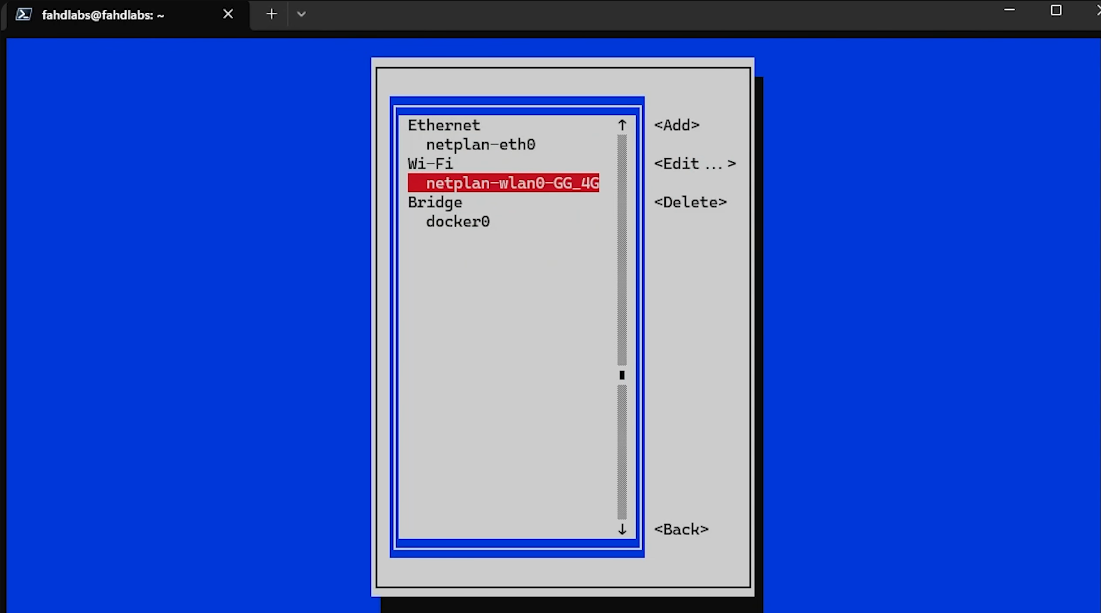Select the docker0 bridge connection
This screenshot has width=1101, height=613.
click(456, 221)
